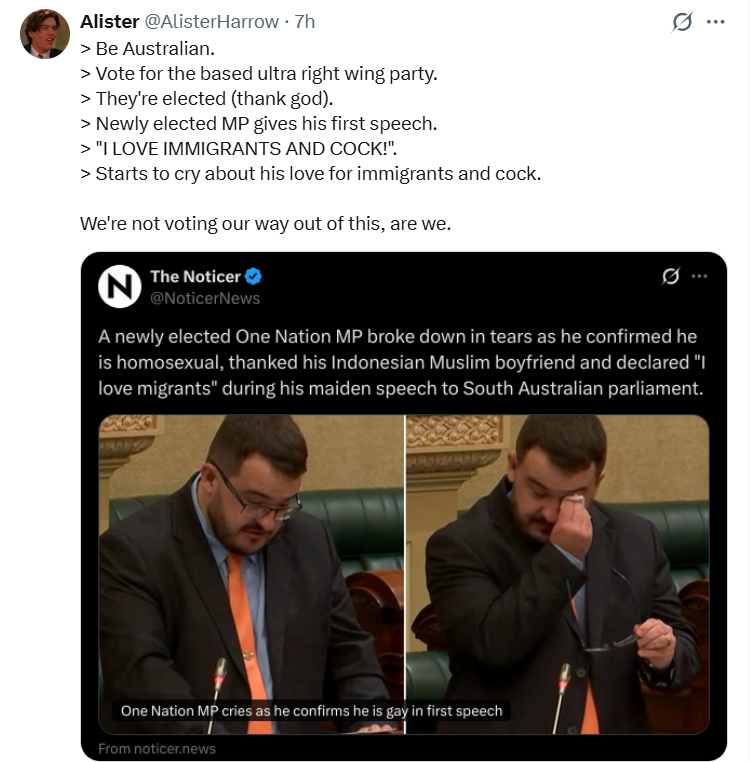Click the Grok icon on Alister's tweet
The height and width of the screenshot is (762, 750).
point(682,22)
